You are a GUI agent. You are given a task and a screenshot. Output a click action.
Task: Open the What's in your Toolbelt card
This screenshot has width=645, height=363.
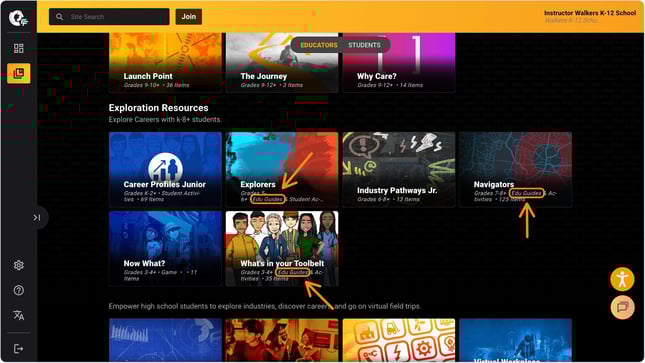point(282,249)
